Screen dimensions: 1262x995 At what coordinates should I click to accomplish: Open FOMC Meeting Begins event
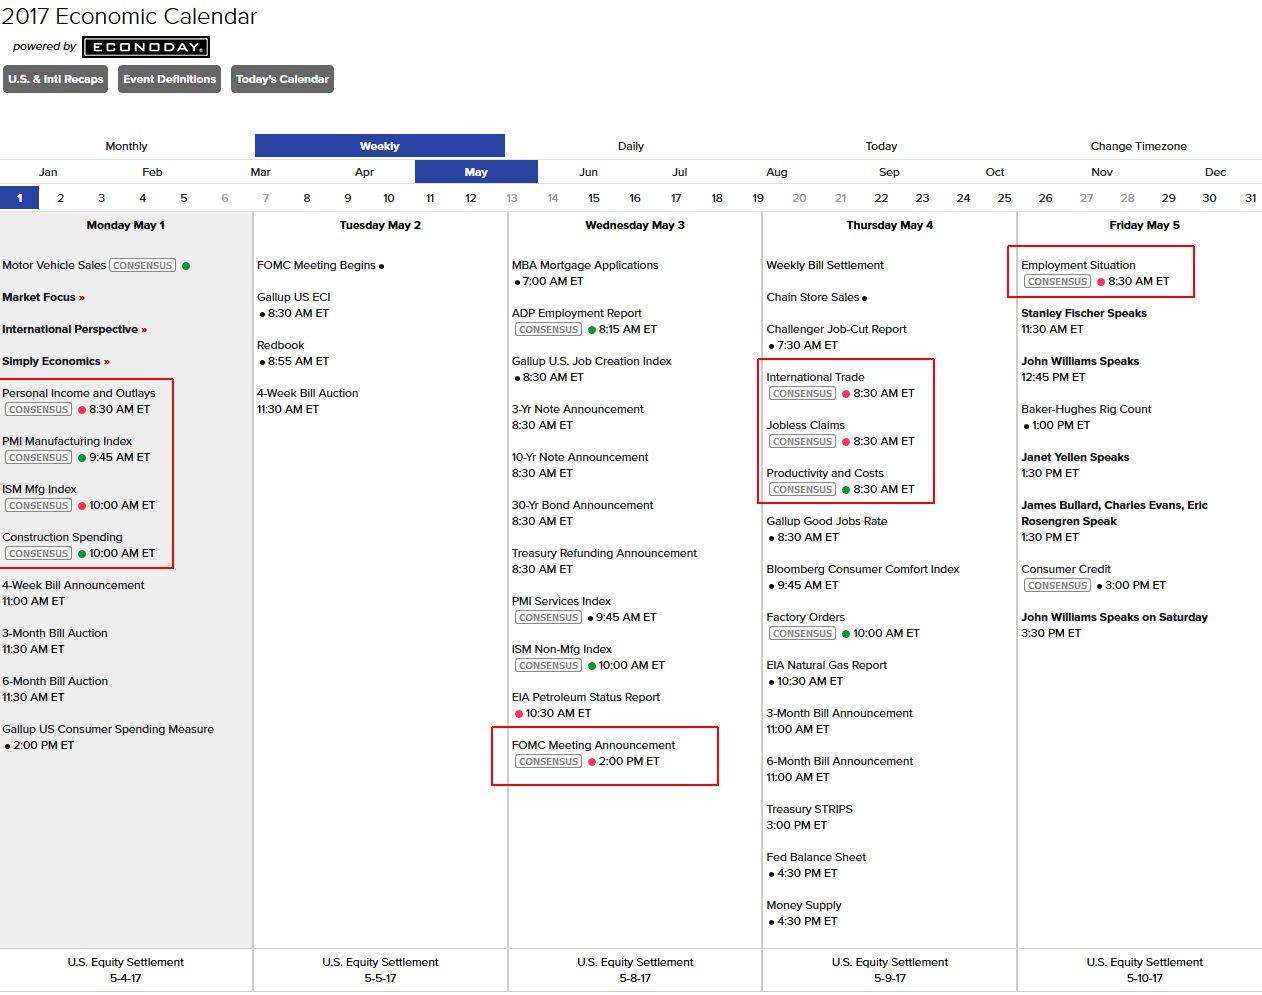(316, 265)
